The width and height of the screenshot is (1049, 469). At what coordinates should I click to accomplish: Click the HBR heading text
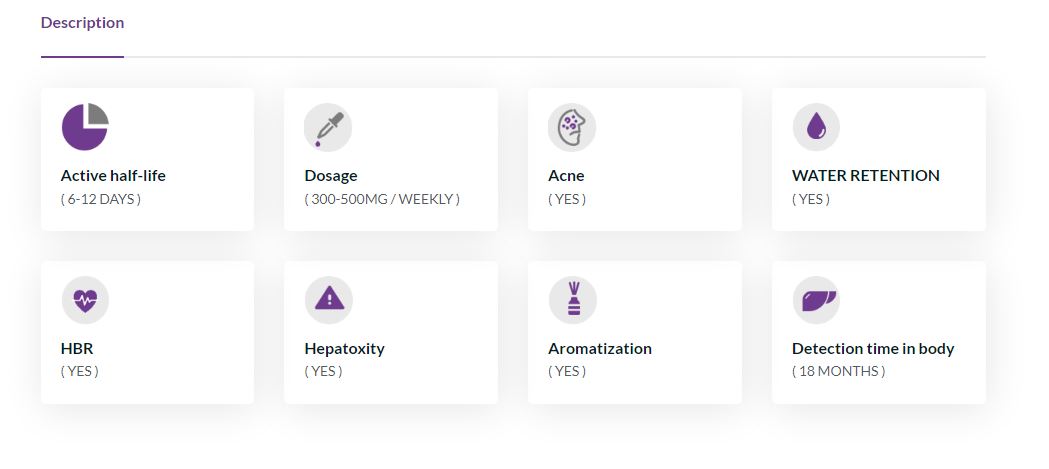click(x=77, y=349)
